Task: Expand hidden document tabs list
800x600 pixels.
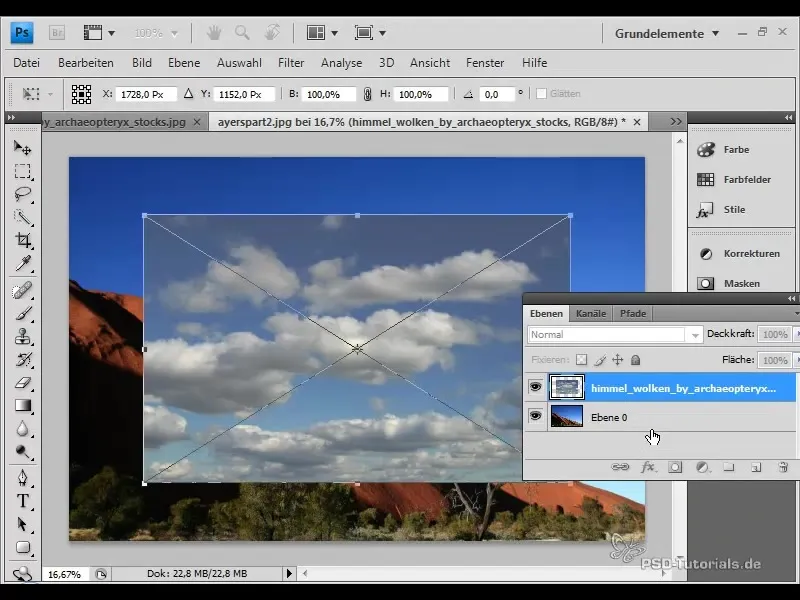Action: [676, 122]
